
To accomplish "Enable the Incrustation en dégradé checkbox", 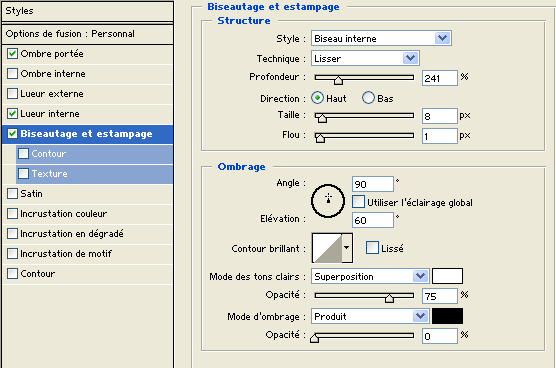I will click(12, 234).
